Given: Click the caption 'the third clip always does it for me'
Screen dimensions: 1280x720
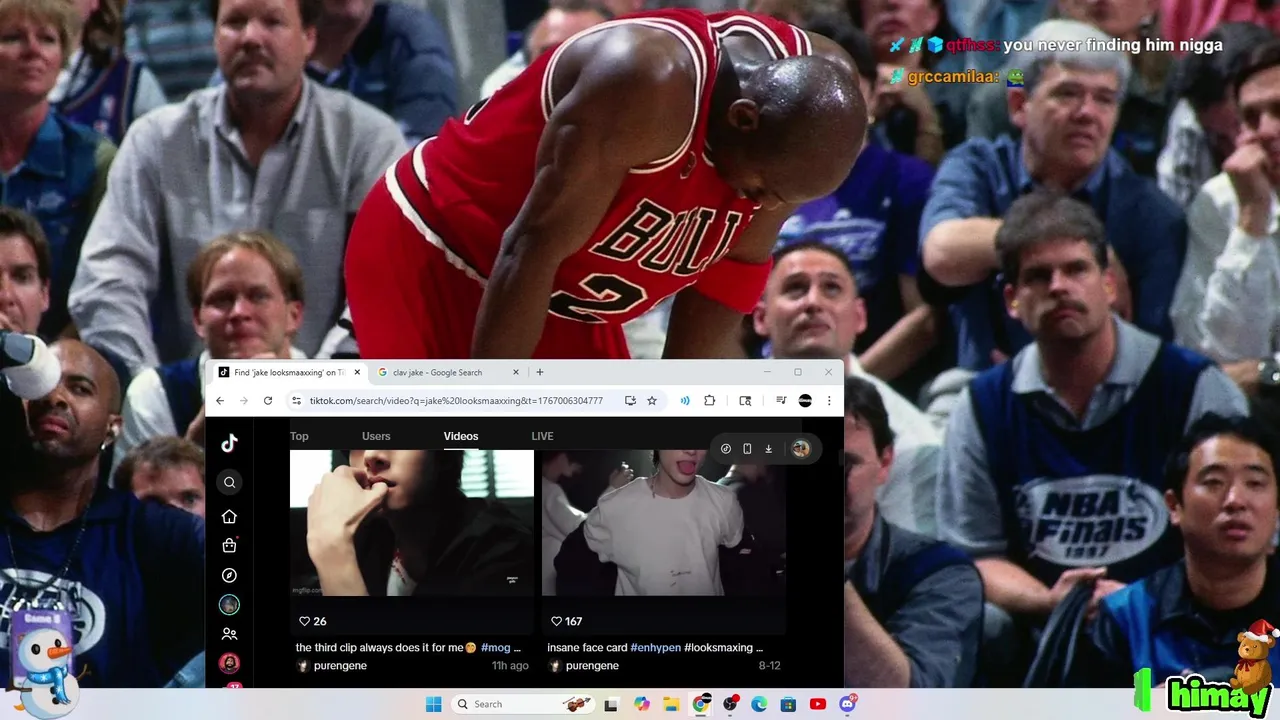Looking at the screenshot, I should 379,647.
